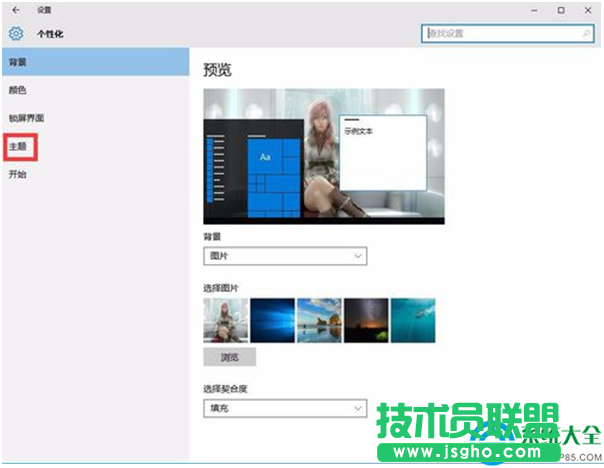Go to 锁屏界面 in sidebar

pyautogui.click(x=27, y=118)
